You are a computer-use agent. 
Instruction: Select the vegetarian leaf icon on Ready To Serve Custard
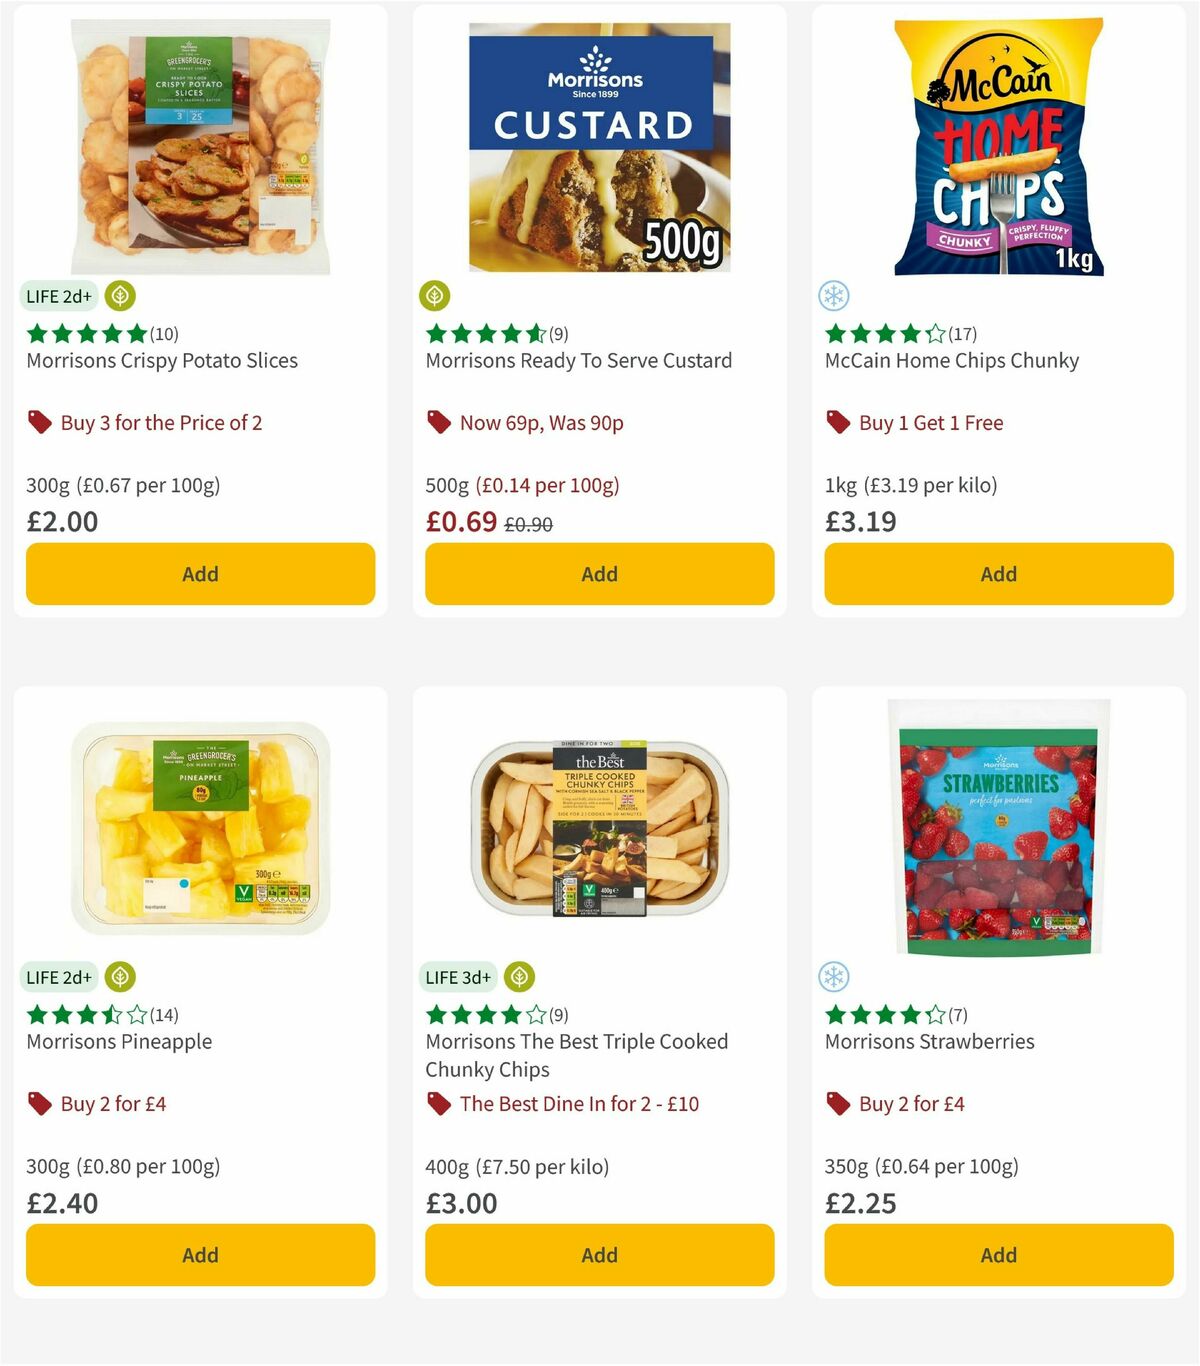(434, 296)
